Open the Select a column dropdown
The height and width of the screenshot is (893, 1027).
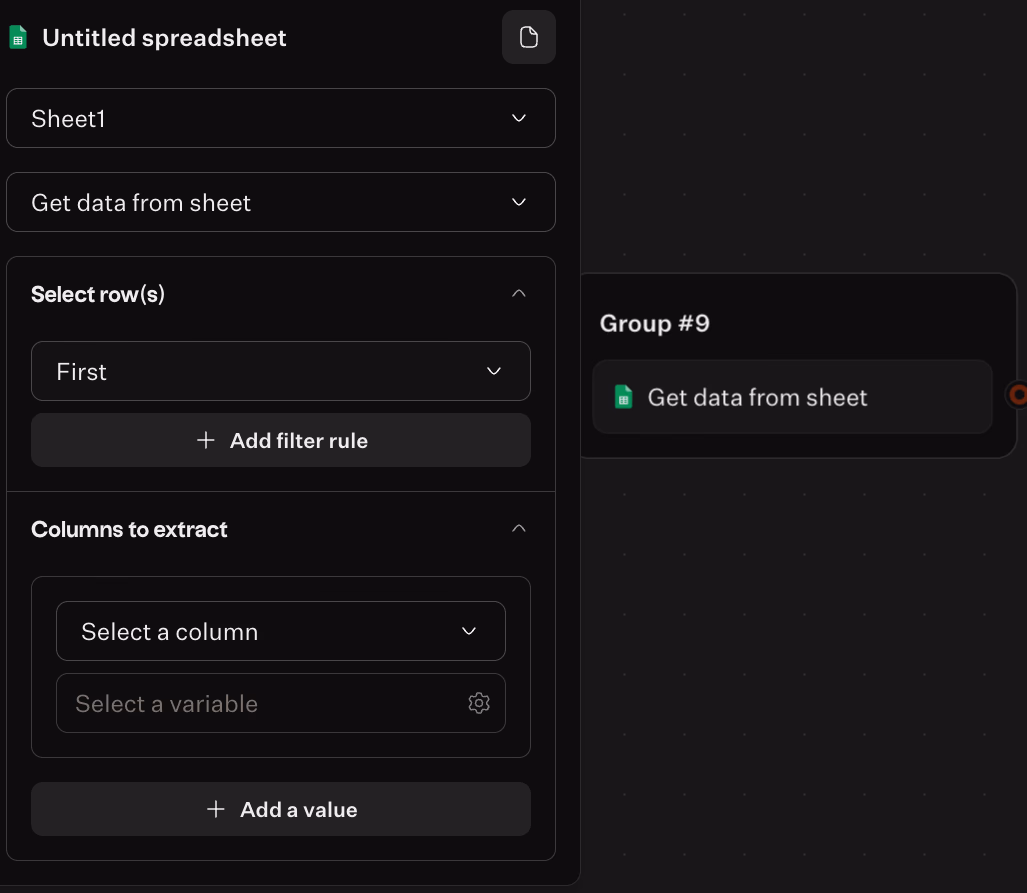pyautogui.click(x=280, y=631)
